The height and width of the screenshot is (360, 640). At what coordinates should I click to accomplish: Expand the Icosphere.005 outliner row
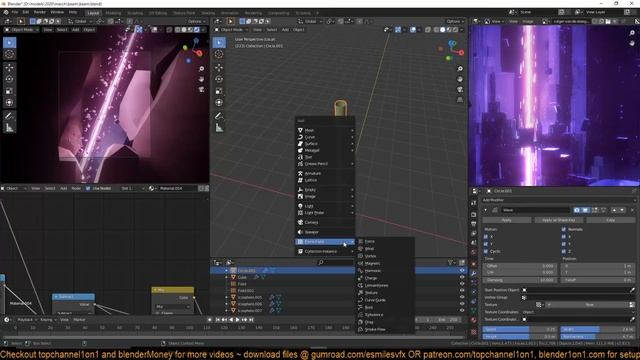click(227, 297)
